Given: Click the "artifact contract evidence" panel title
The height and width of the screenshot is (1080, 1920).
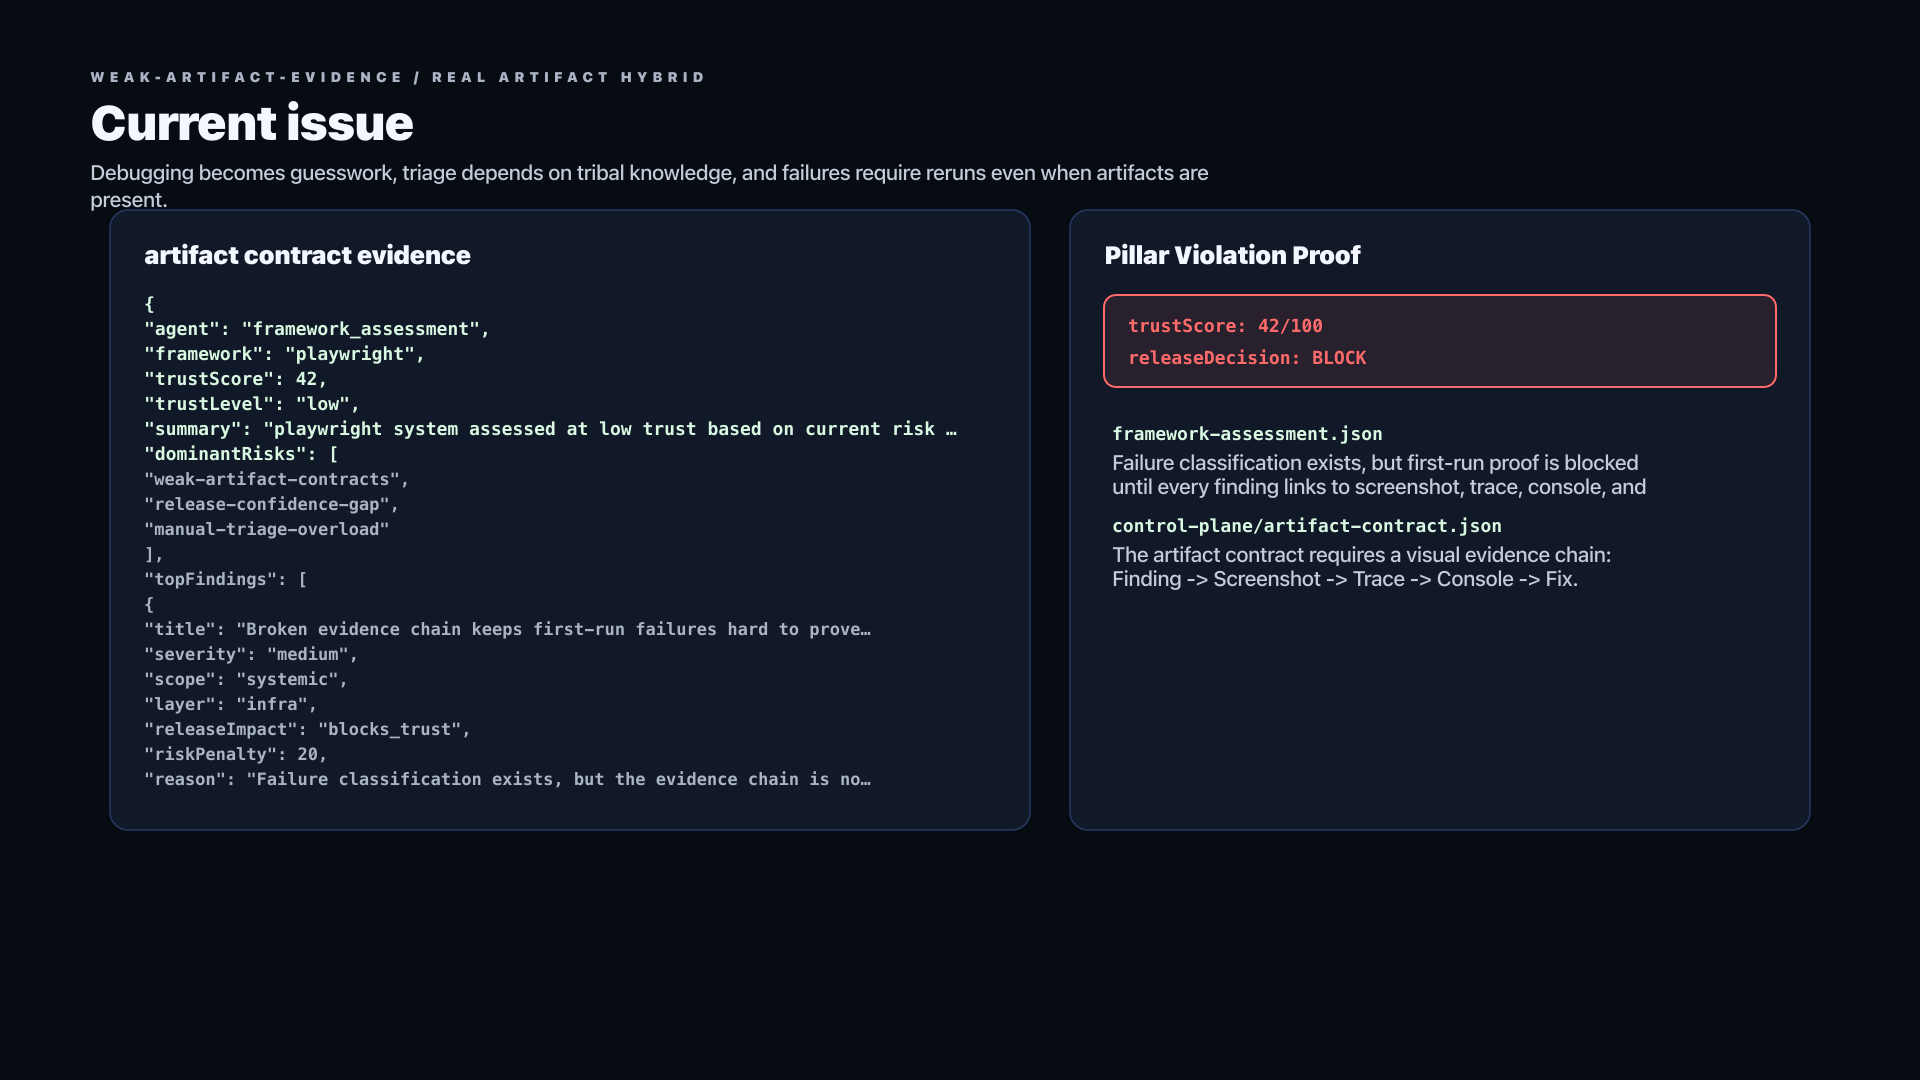Looking at the screenshot, I should (x=307, y=255).
